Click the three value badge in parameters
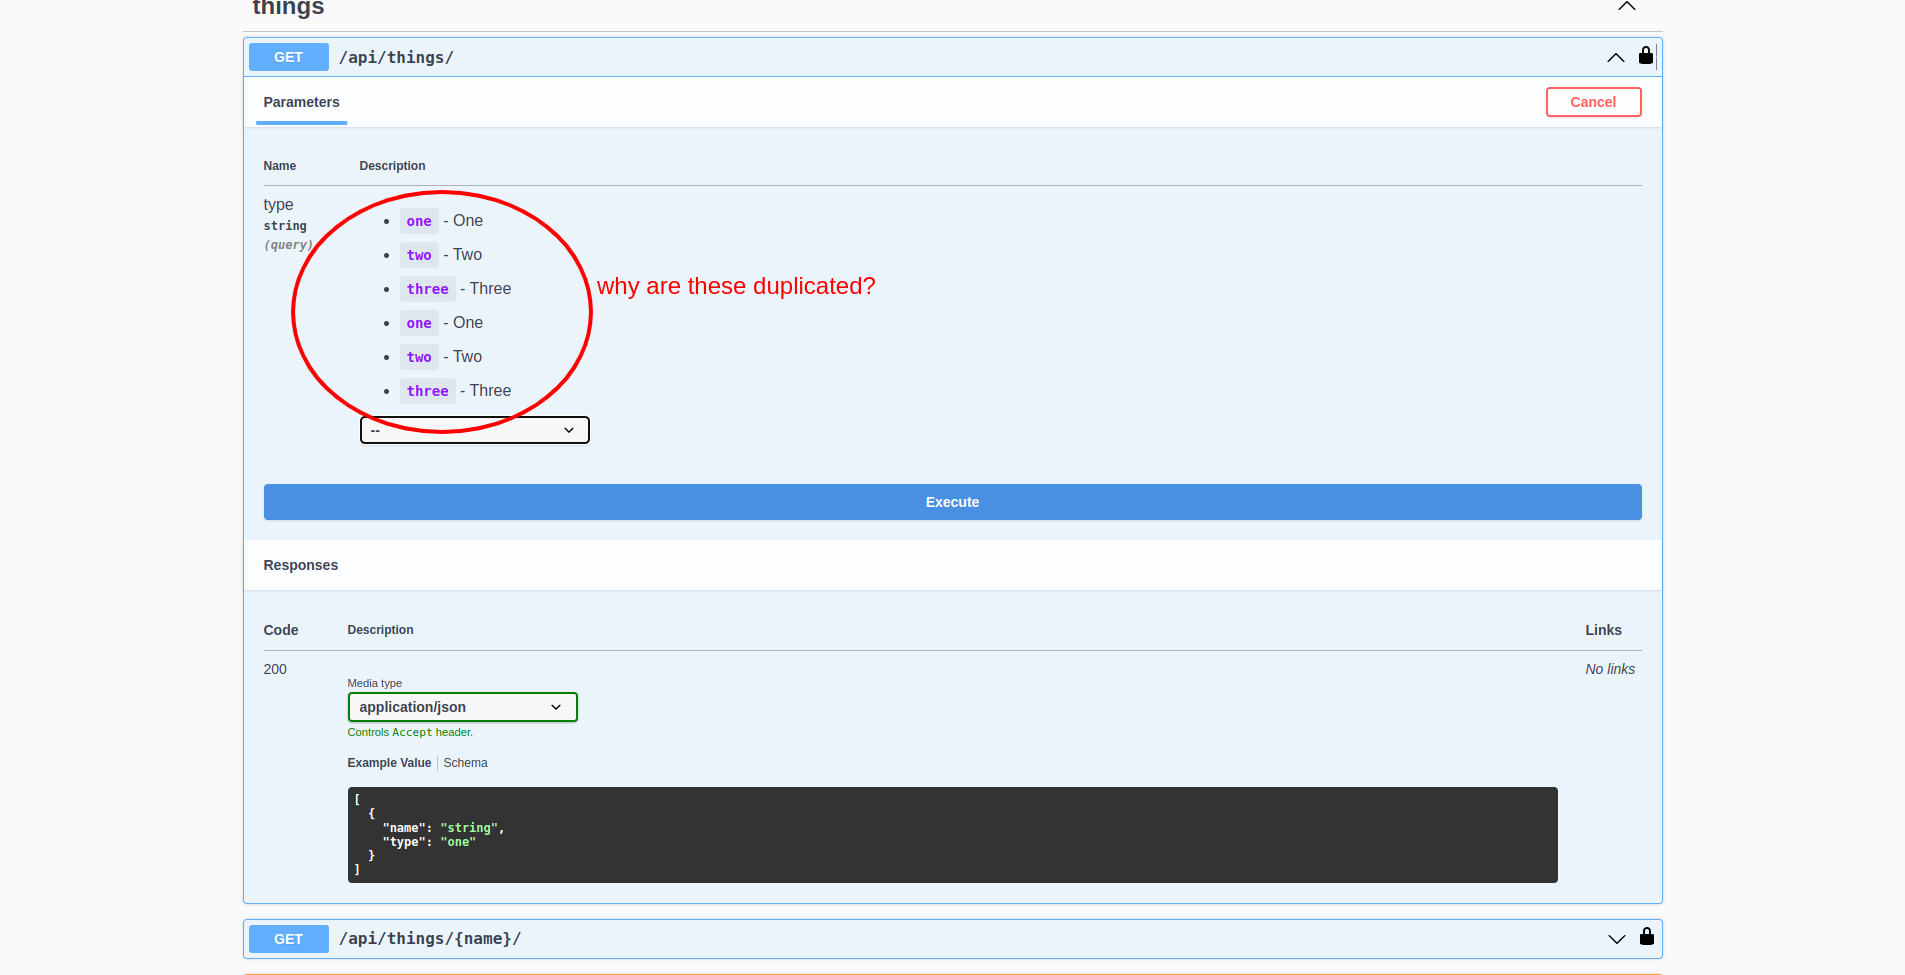1905x975 pixels. pos(427,289)
